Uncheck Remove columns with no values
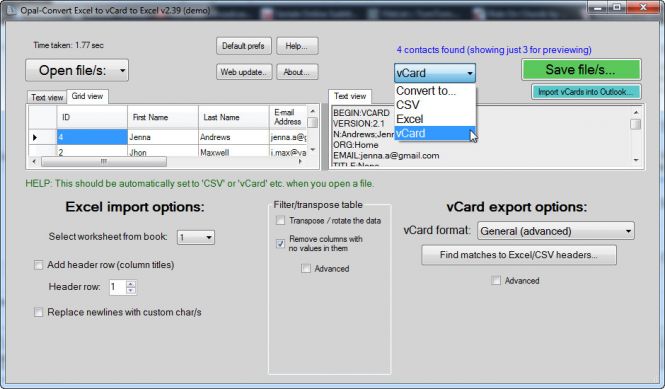This screenshot has width=665, height=389. 280,243
